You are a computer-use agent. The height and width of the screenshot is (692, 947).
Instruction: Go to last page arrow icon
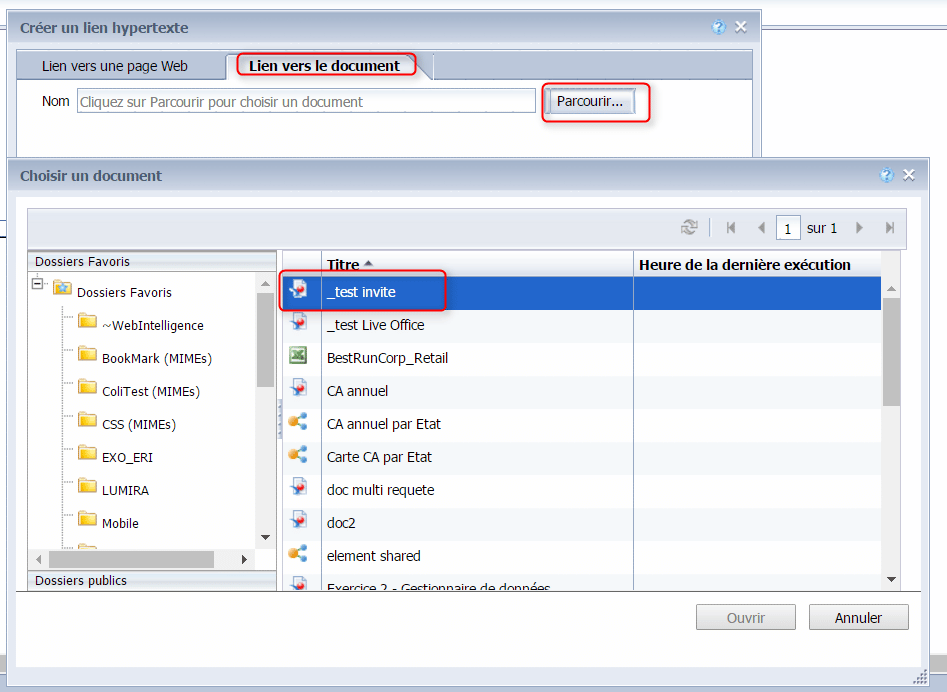tap(890, 228)
